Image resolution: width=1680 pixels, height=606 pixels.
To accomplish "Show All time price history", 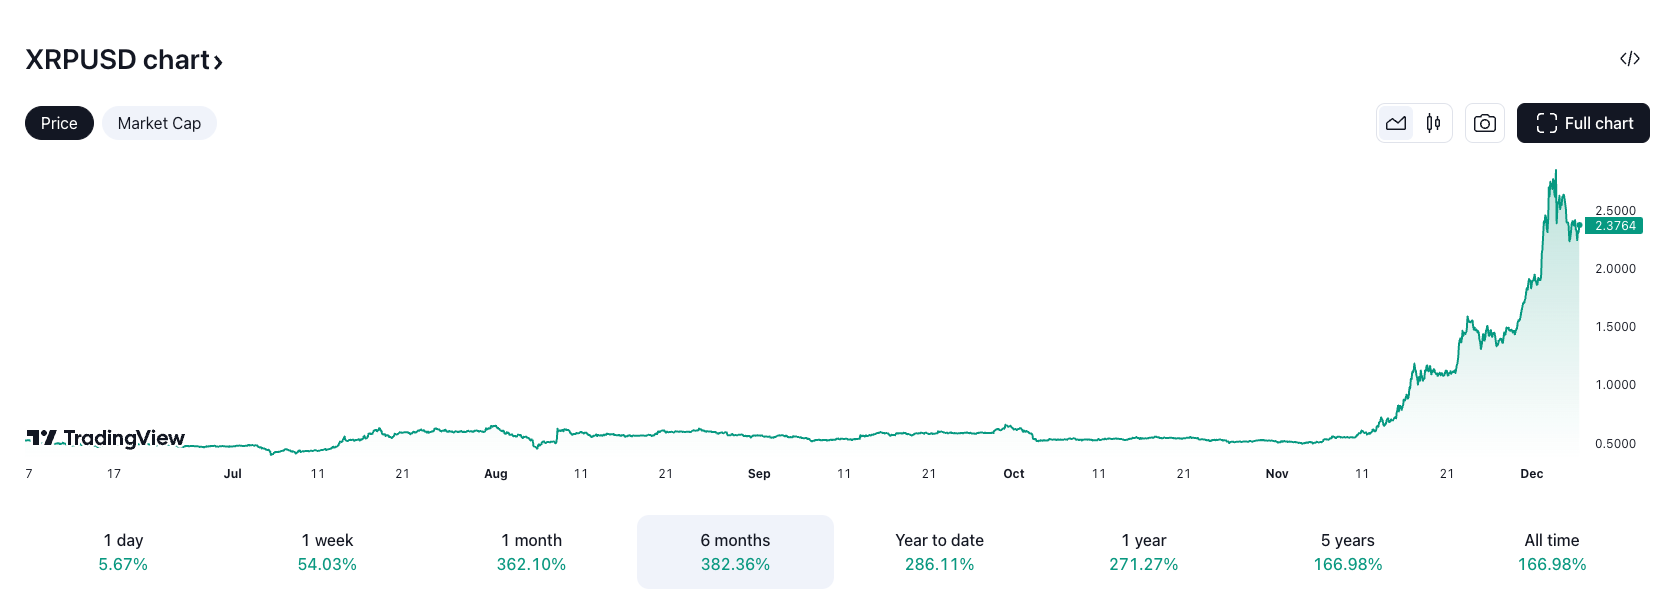I will click(x=1551, y=552).
